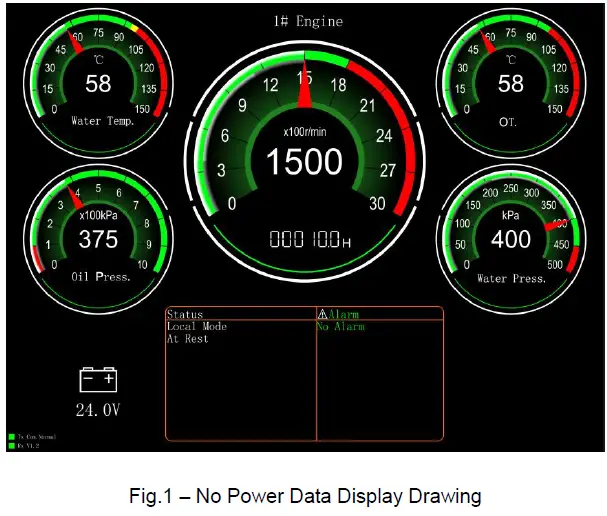Click the green Rx V1.2 indicator square

coord(12,446)
